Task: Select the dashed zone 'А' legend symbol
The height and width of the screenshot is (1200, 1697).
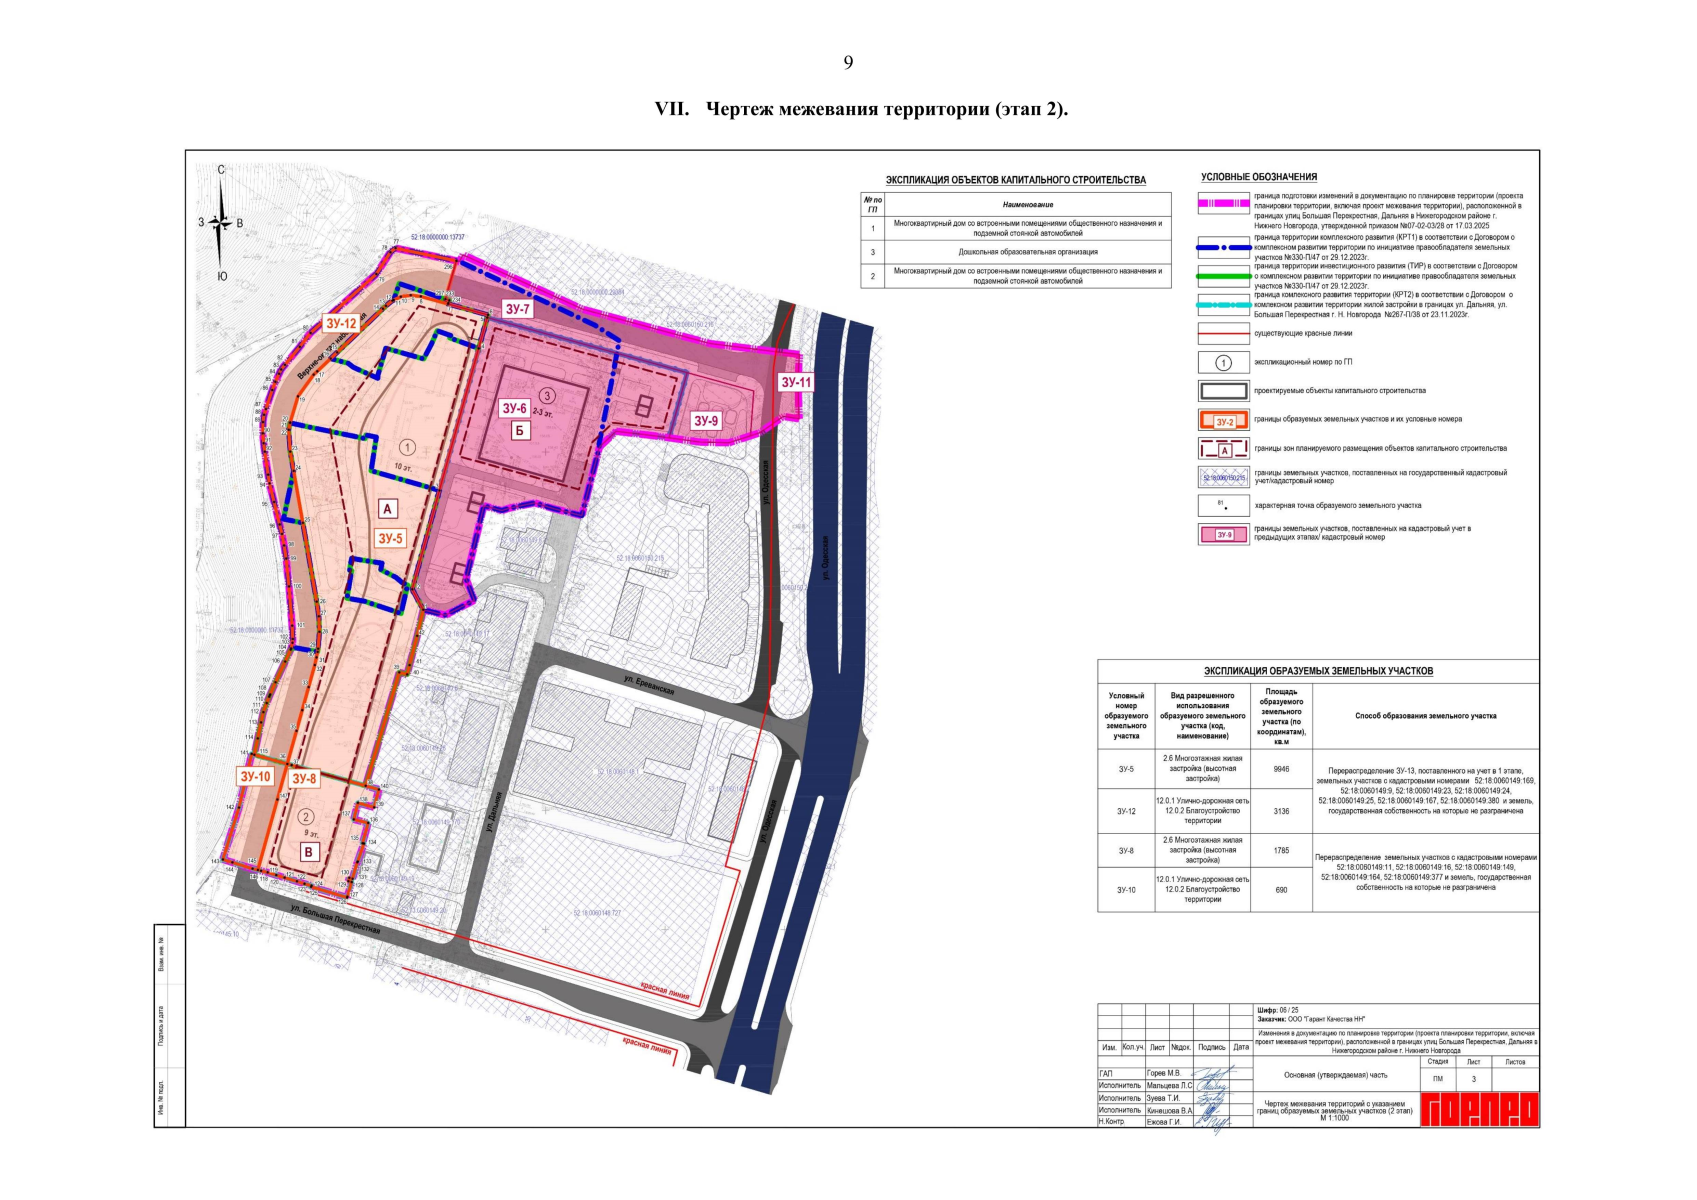Action: coord(1223,449)
